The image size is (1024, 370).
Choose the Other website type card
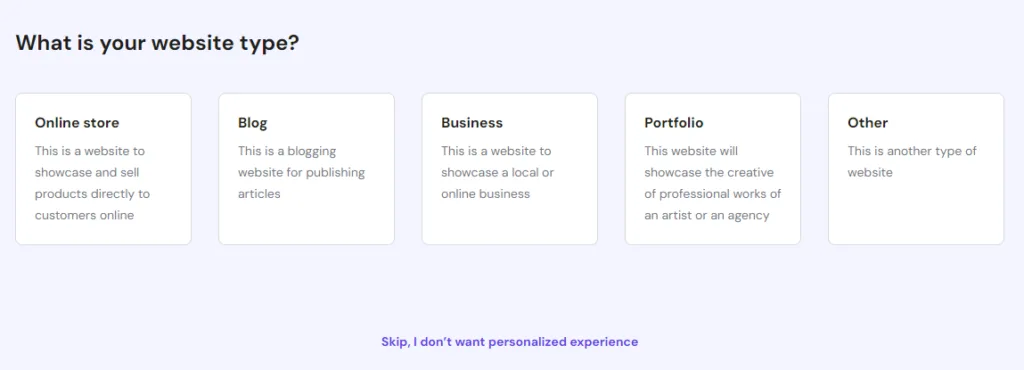(x=916, y=169)
